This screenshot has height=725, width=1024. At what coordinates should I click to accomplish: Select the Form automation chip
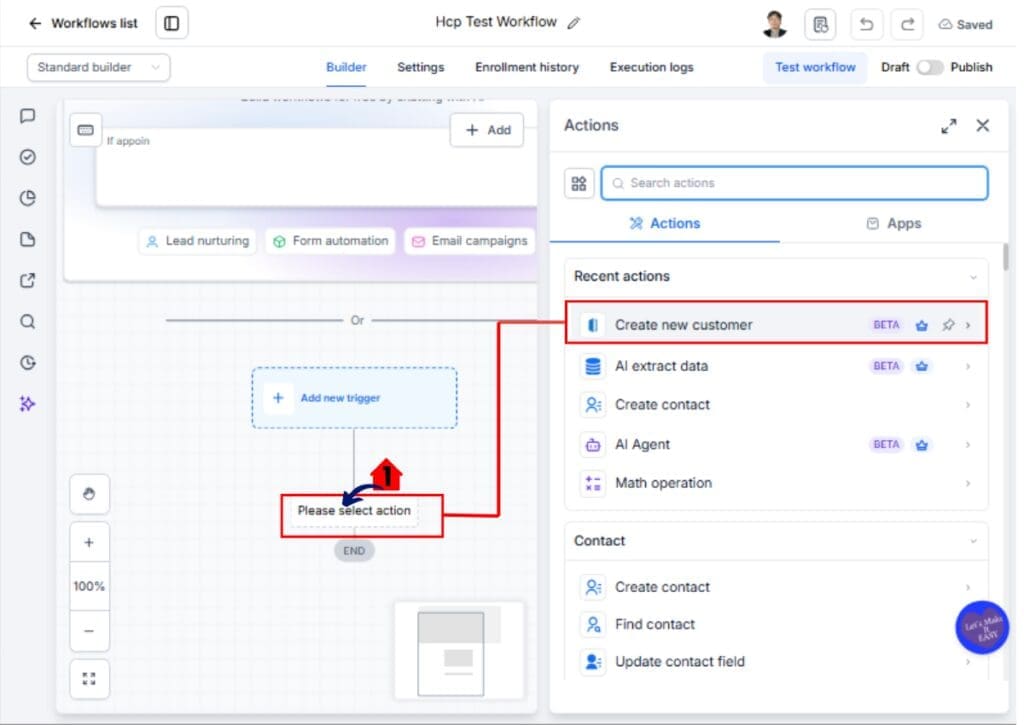(x=330, y=241)
